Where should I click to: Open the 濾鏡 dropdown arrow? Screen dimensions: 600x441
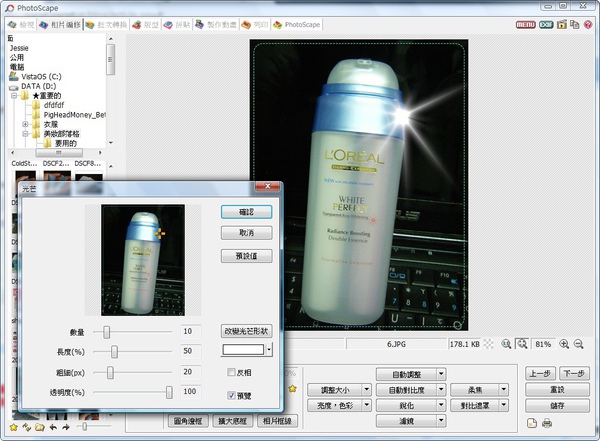(441, 421)
